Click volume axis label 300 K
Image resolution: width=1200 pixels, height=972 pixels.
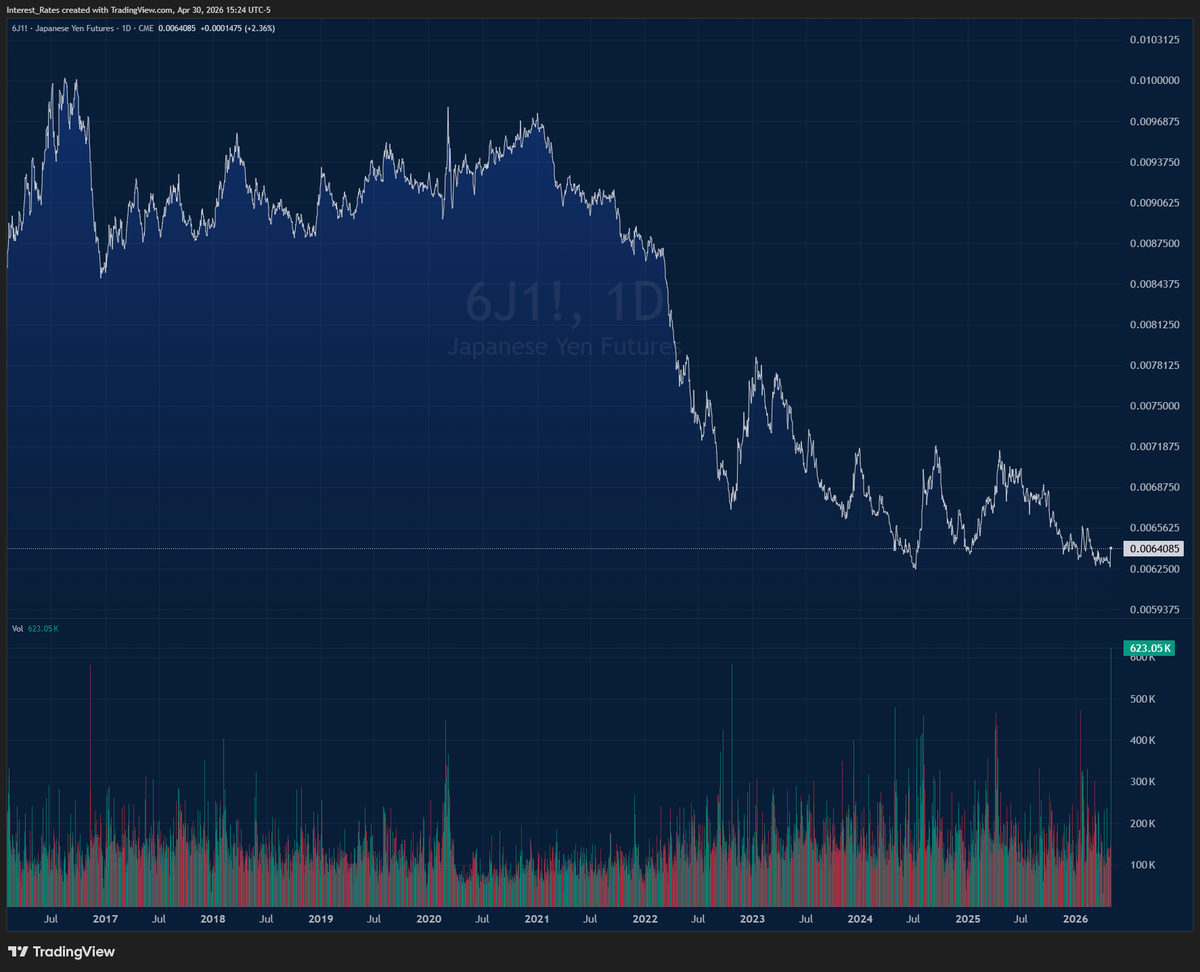(1142, 782)
